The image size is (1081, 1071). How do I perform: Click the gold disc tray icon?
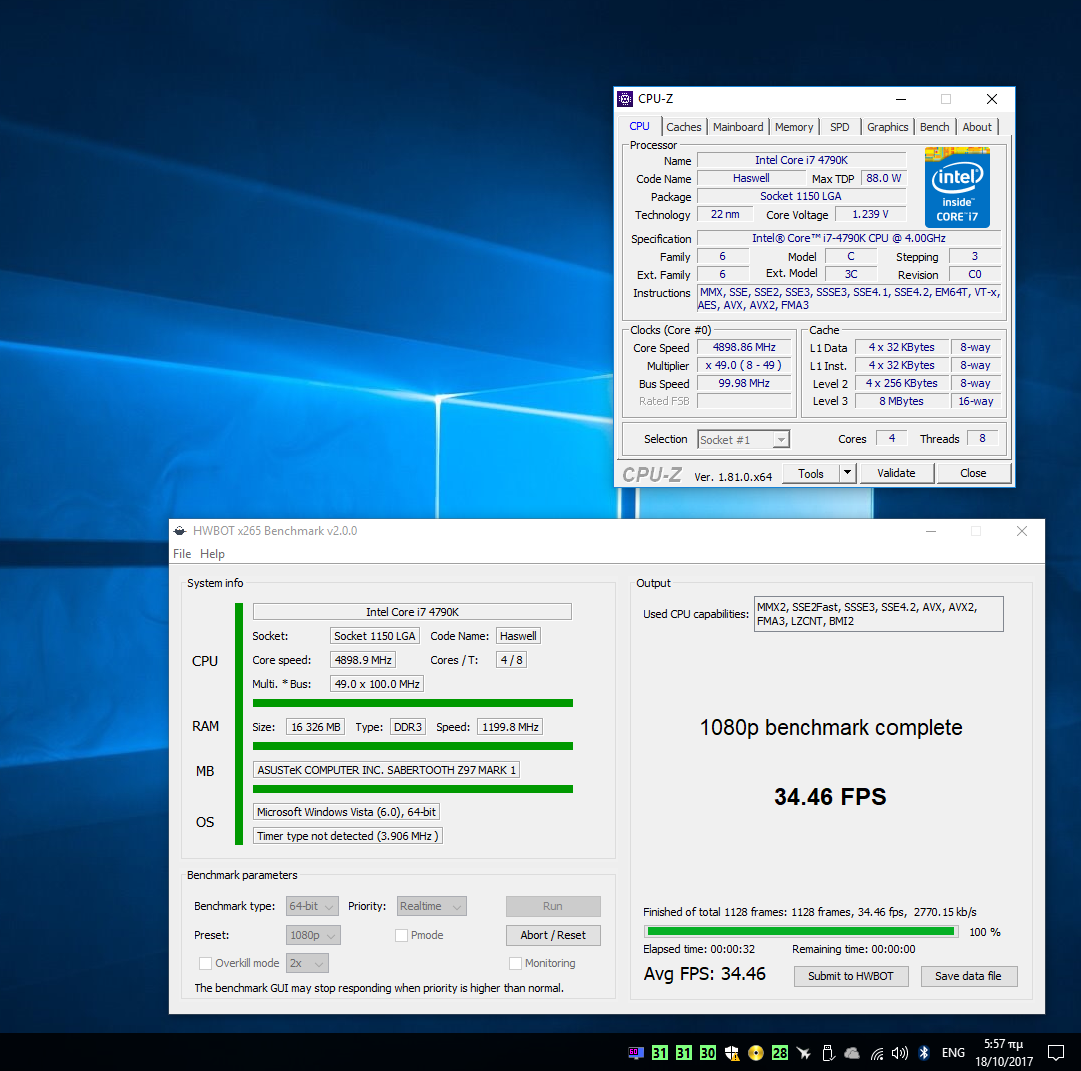(x=756, y=1052)
